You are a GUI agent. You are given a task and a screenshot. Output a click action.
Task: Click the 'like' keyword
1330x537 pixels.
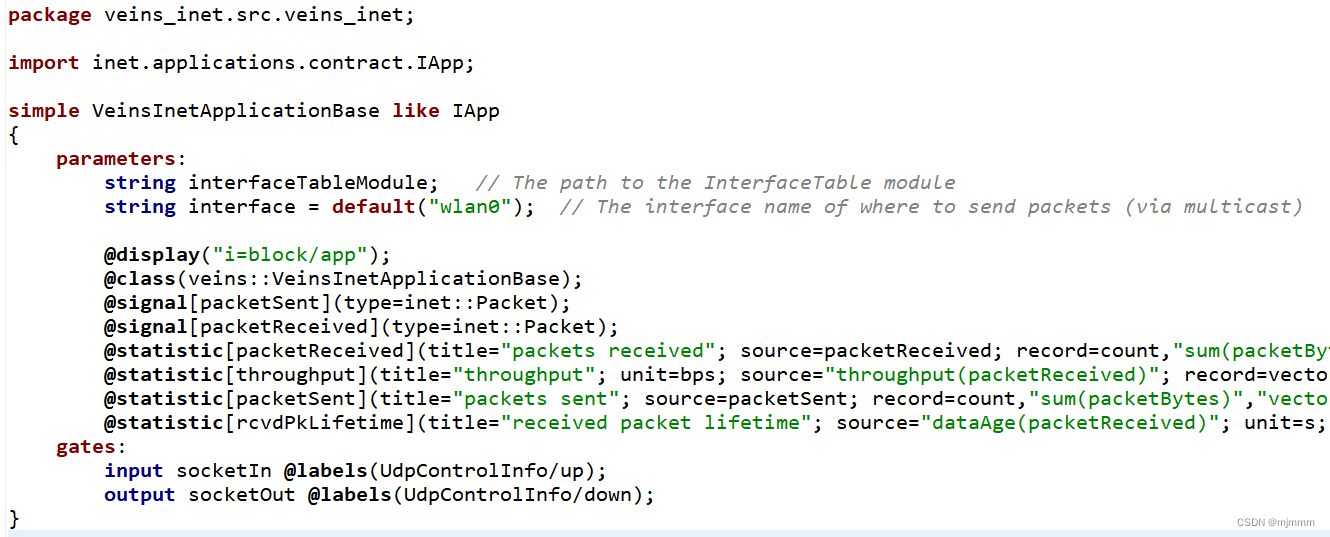pyautogui.click(x=416, y=111)
